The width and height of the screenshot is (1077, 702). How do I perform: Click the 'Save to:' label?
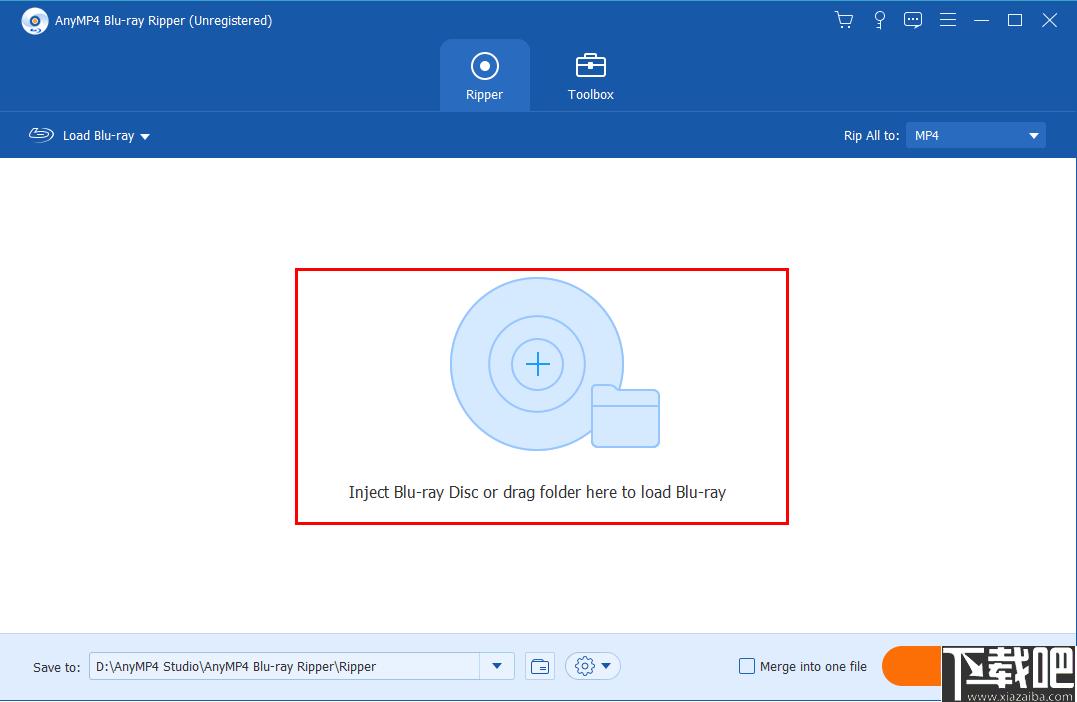click(56, 667)
